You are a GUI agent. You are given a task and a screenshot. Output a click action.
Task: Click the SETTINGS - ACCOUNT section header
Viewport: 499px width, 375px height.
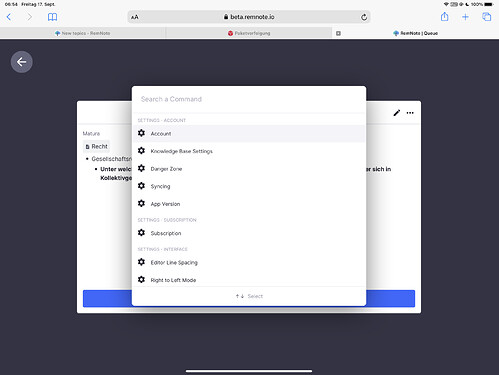(162, 120)
